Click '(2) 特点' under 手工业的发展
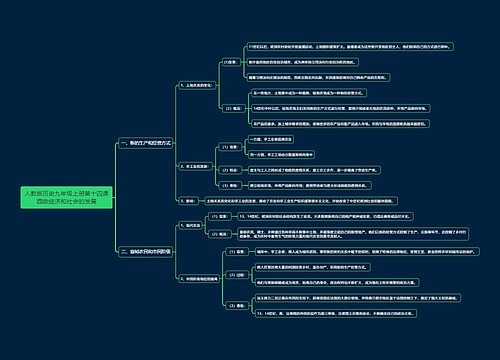Image resolution: width=500 pixels, height=360 pixels. tap(230, 170)
